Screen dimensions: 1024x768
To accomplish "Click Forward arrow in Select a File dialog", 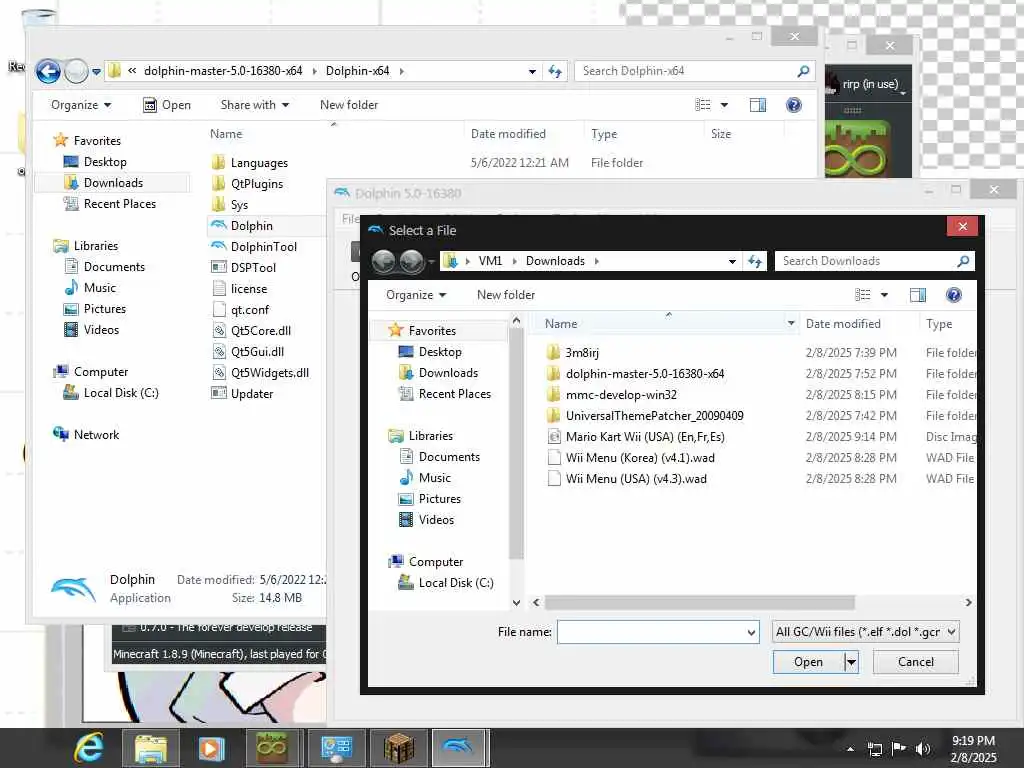I will click(411, 262).
